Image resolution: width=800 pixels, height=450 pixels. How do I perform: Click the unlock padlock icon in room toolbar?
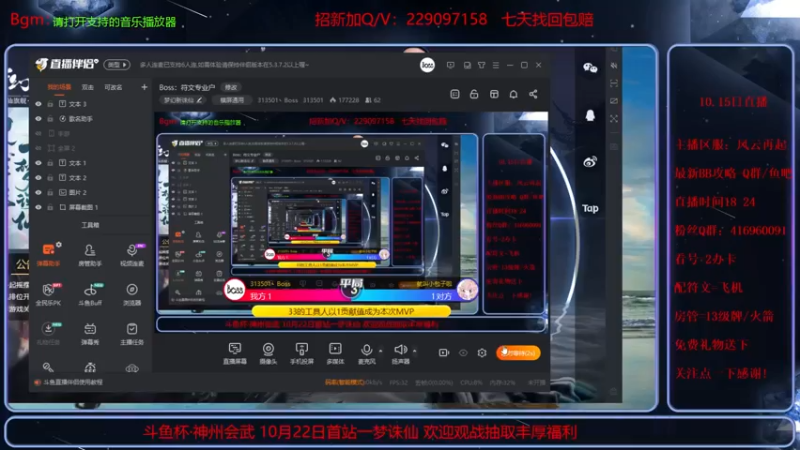pos(474,94)
